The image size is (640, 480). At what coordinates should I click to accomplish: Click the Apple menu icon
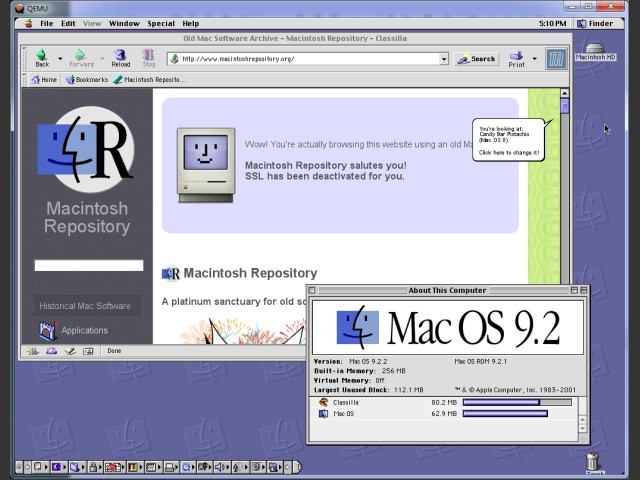[x=28, y=24]
